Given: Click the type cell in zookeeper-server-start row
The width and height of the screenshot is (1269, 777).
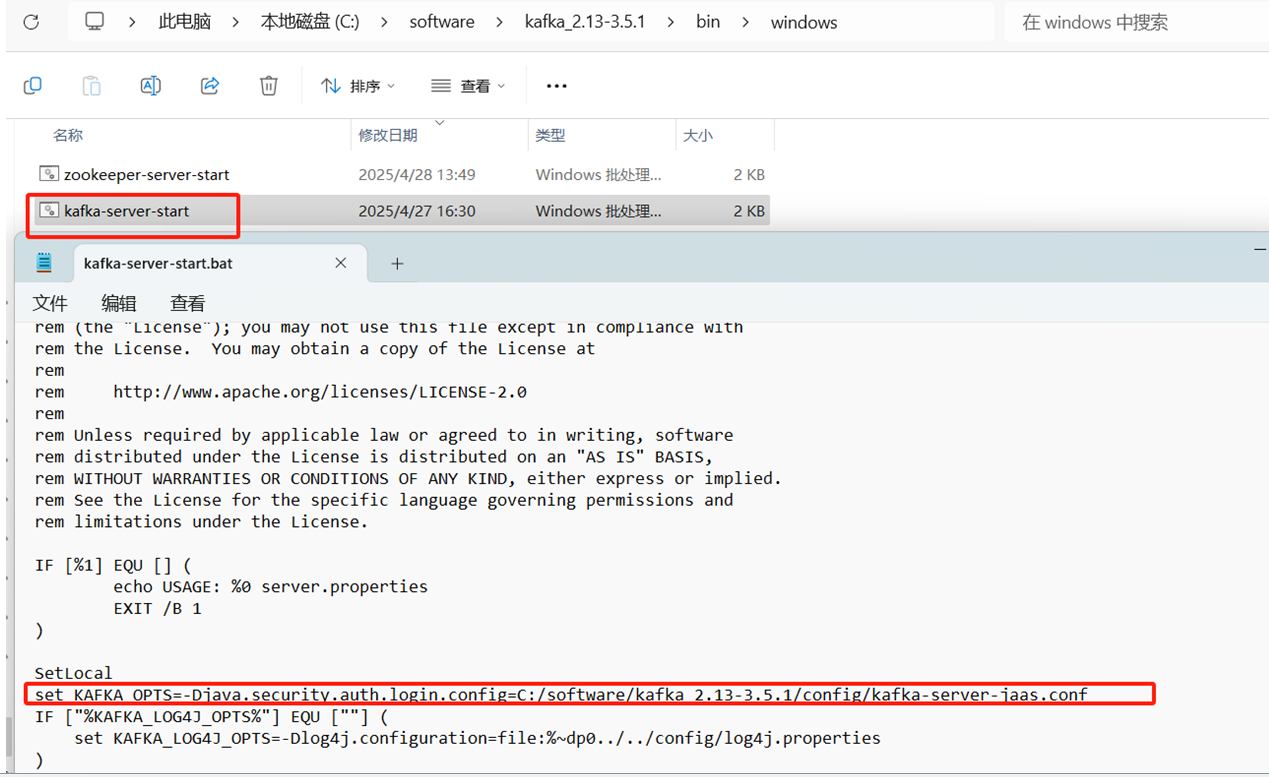Looking at the screenshot, I should pos(599,174).
